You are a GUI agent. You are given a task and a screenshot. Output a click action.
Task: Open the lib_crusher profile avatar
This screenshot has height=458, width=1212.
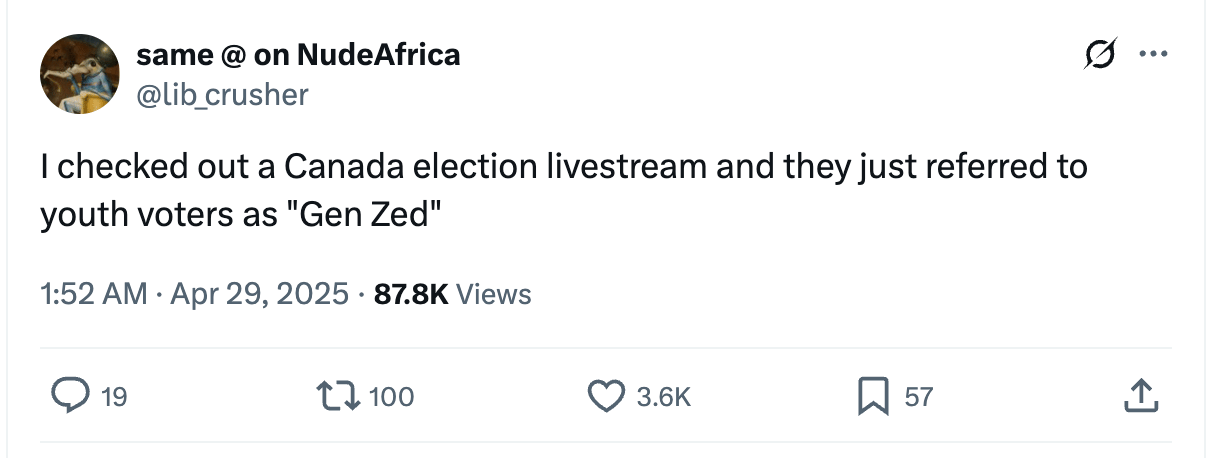coord(81,77)
